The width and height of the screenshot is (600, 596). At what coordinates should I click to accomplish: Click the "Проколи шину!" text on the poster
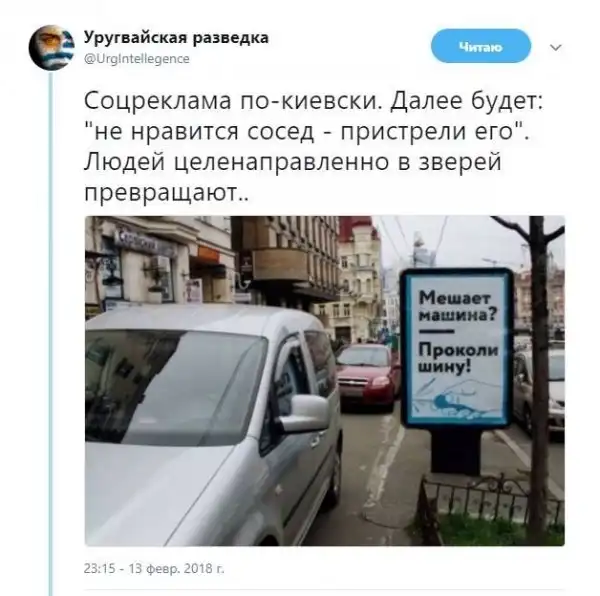coord(458,358)
